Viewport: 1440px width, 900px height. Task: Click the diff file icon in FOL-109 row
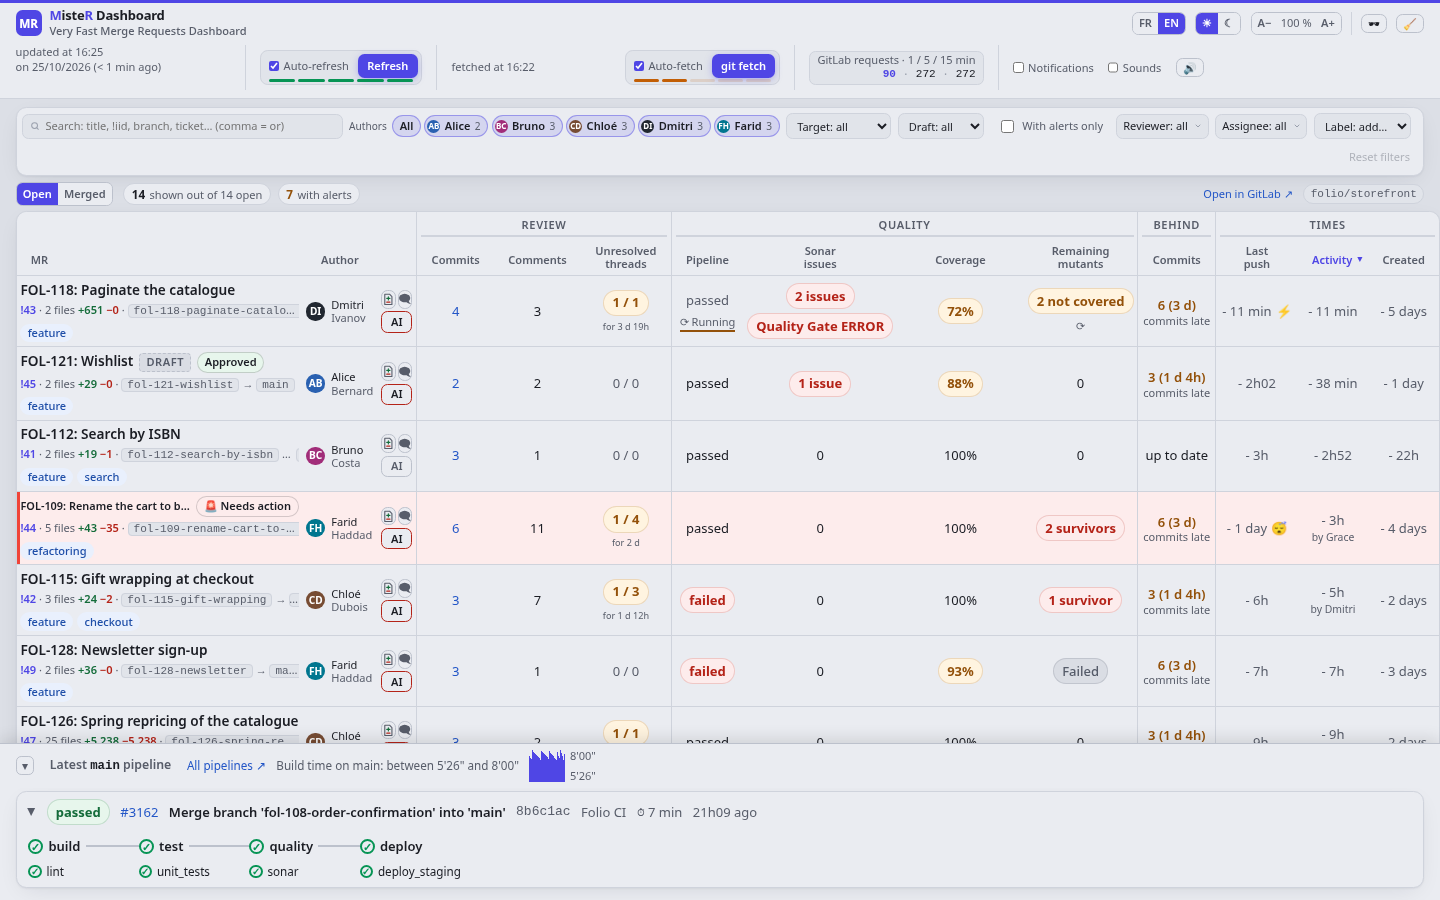pos(388,516)
